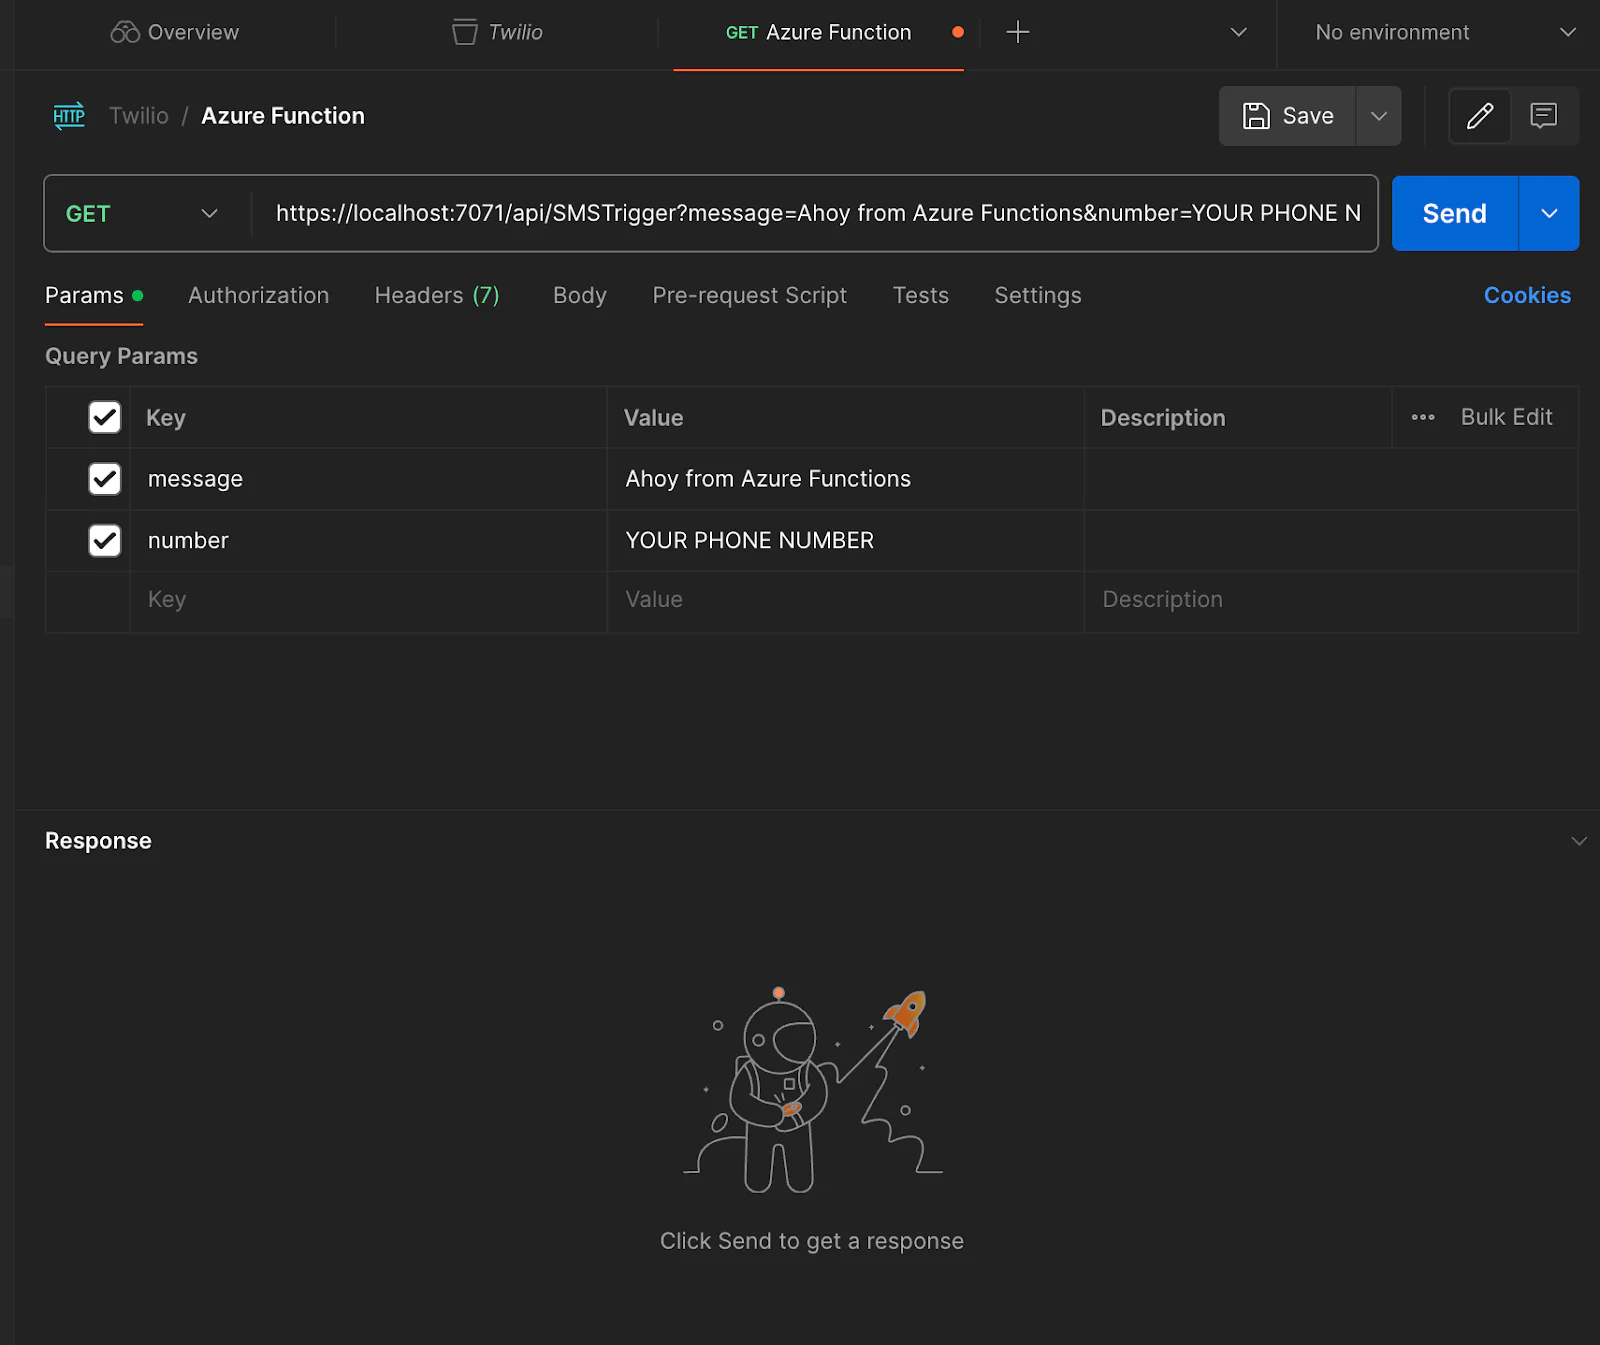Click the binoculars Overview icon
This screenshot has height=1345, width=1600.
point(125,32)
